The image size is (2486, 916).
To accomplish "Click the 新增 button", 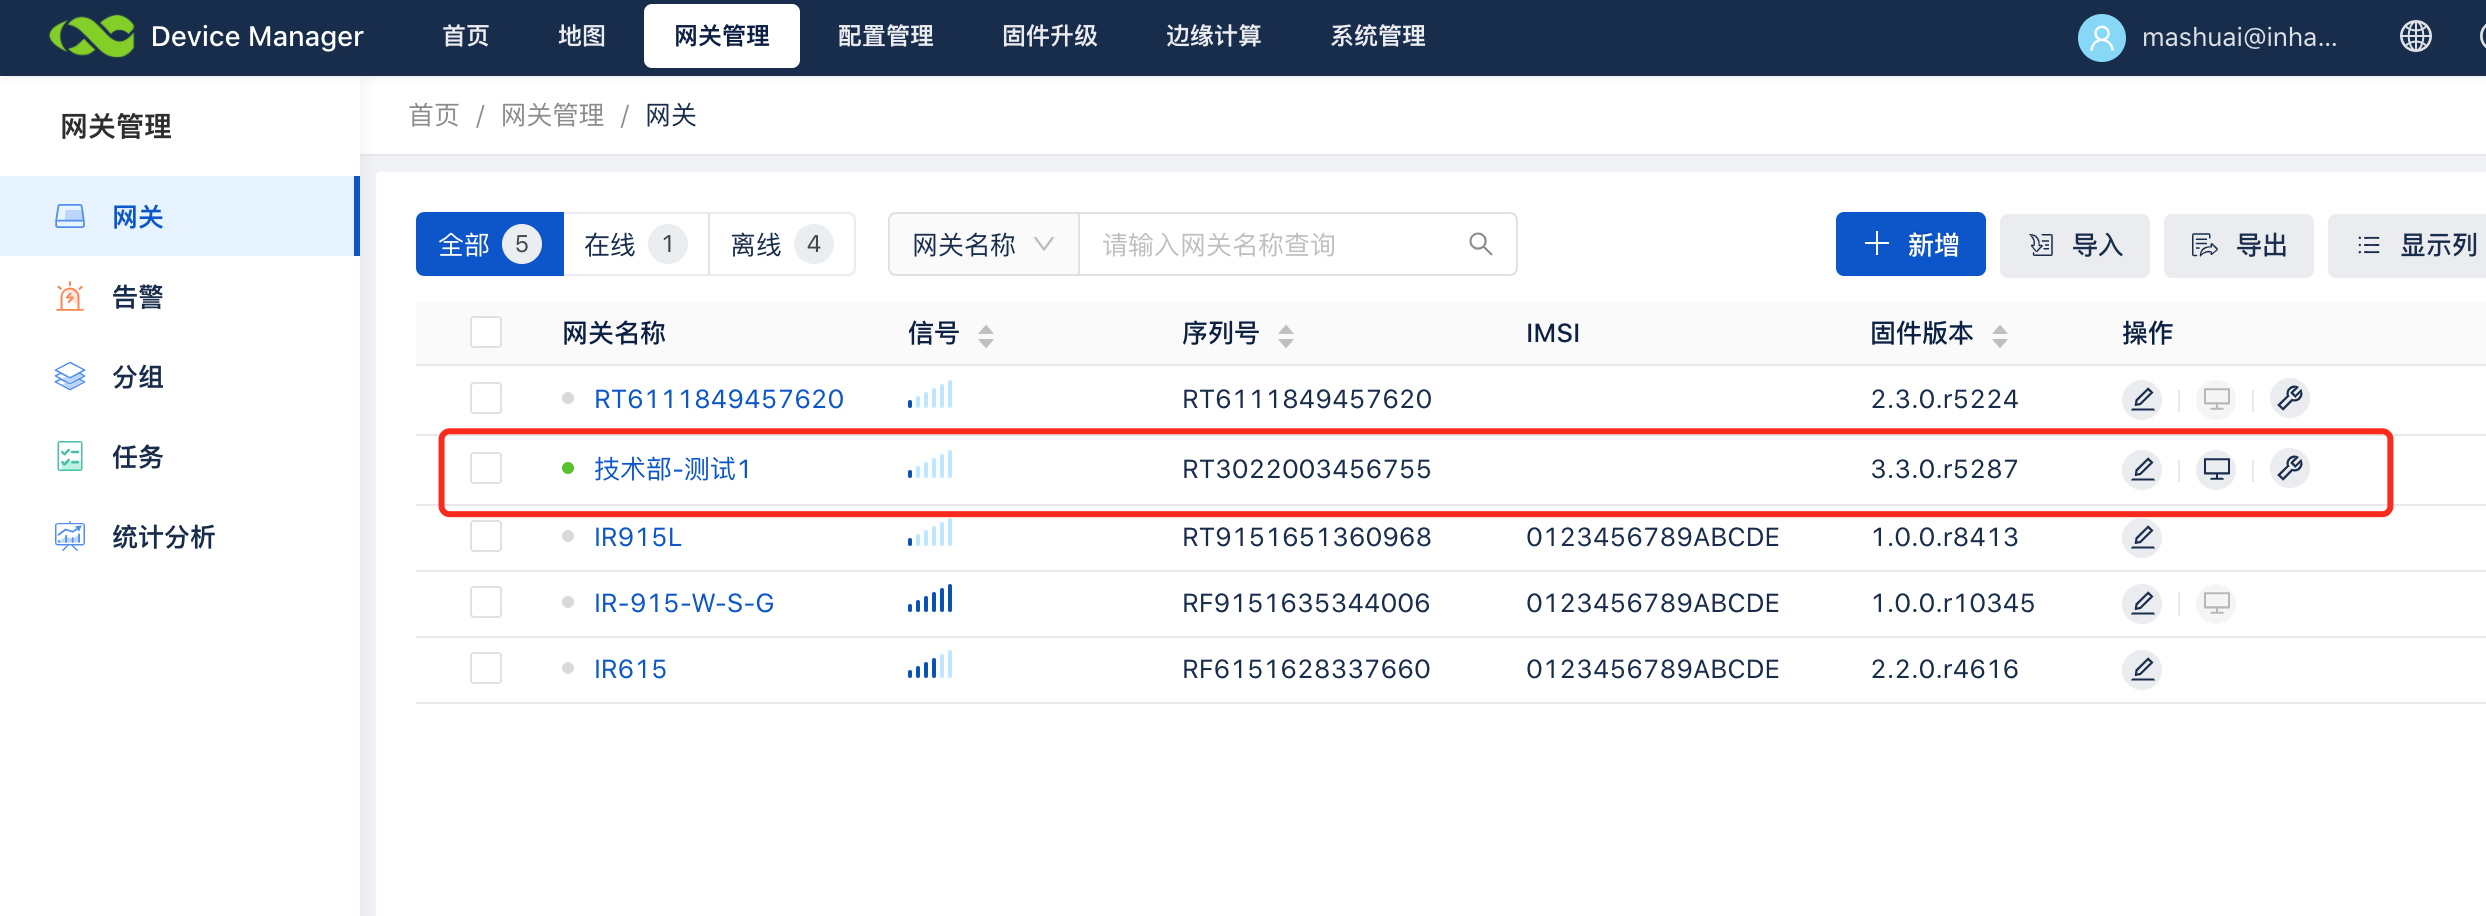I will (1910, 244).
